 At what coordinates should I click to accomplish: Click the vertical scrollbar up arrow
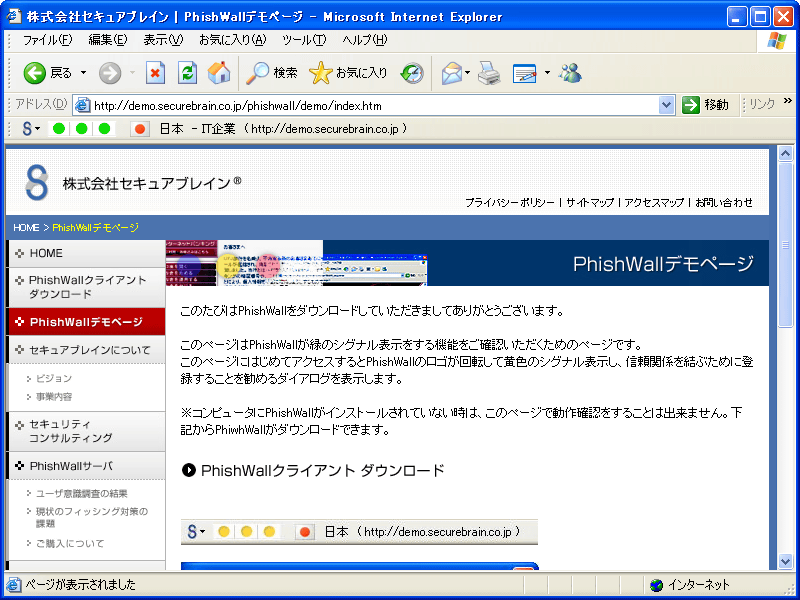pyautogui.click(x=785, y=154)
